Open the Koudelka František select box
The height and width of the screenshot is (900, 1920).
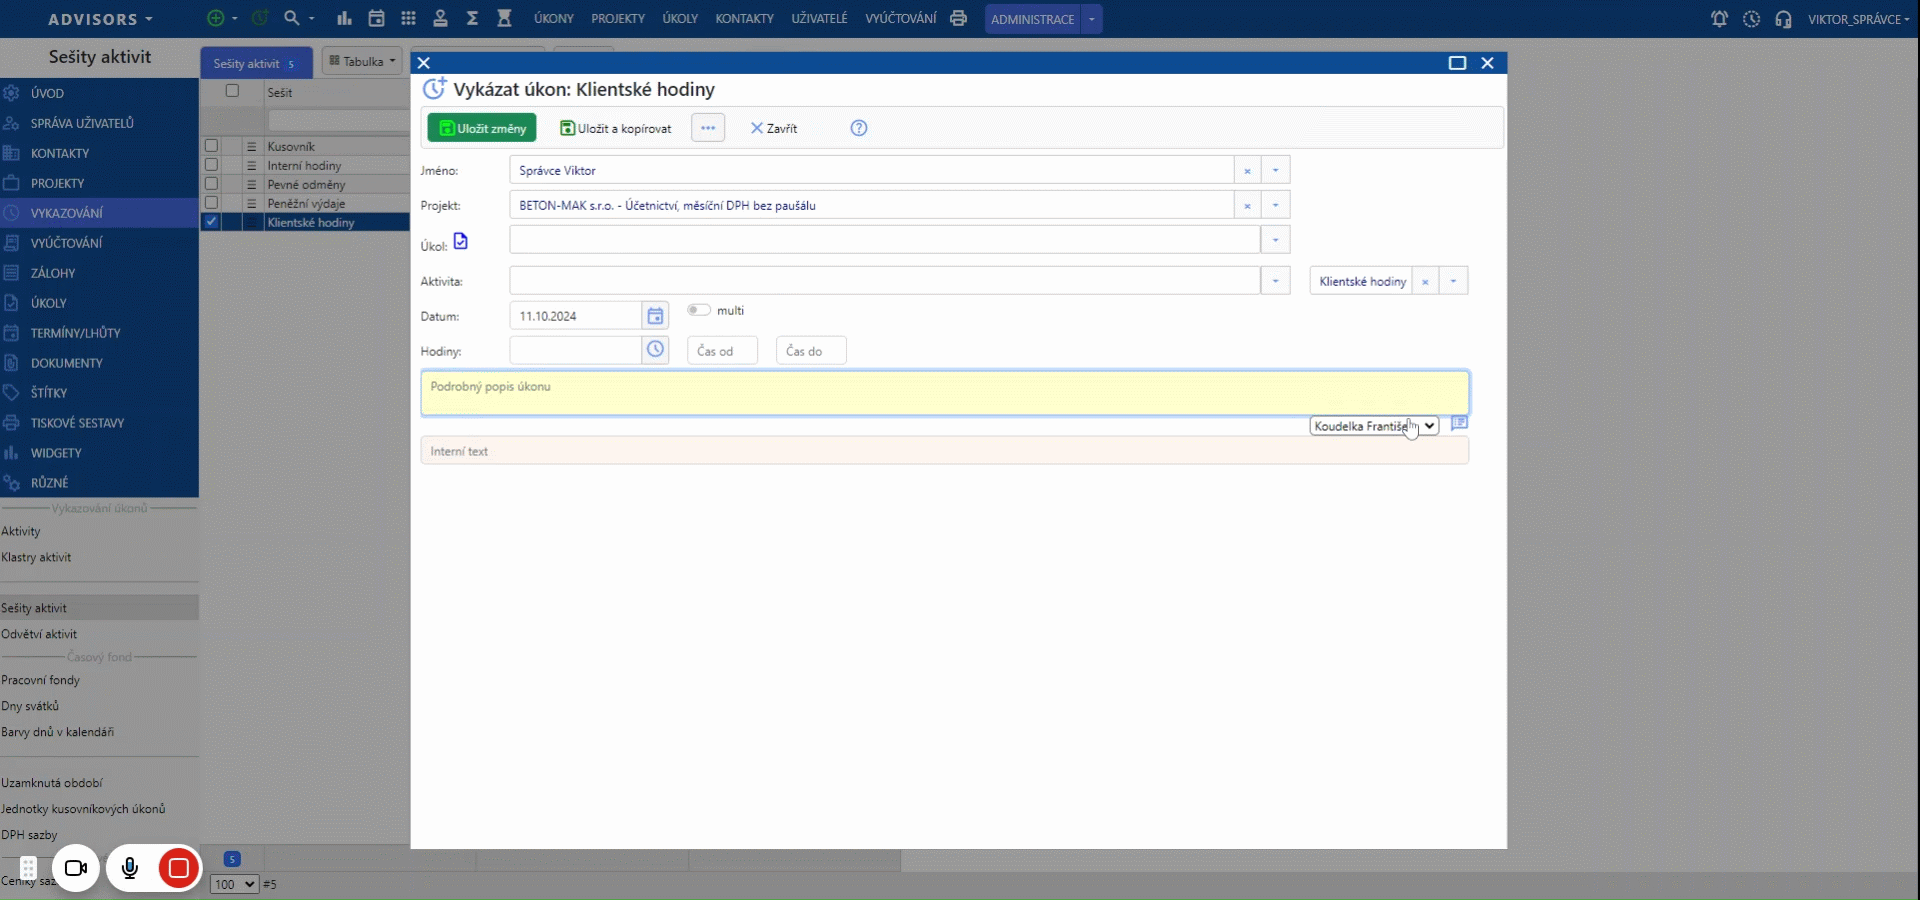click(1373, 426)
